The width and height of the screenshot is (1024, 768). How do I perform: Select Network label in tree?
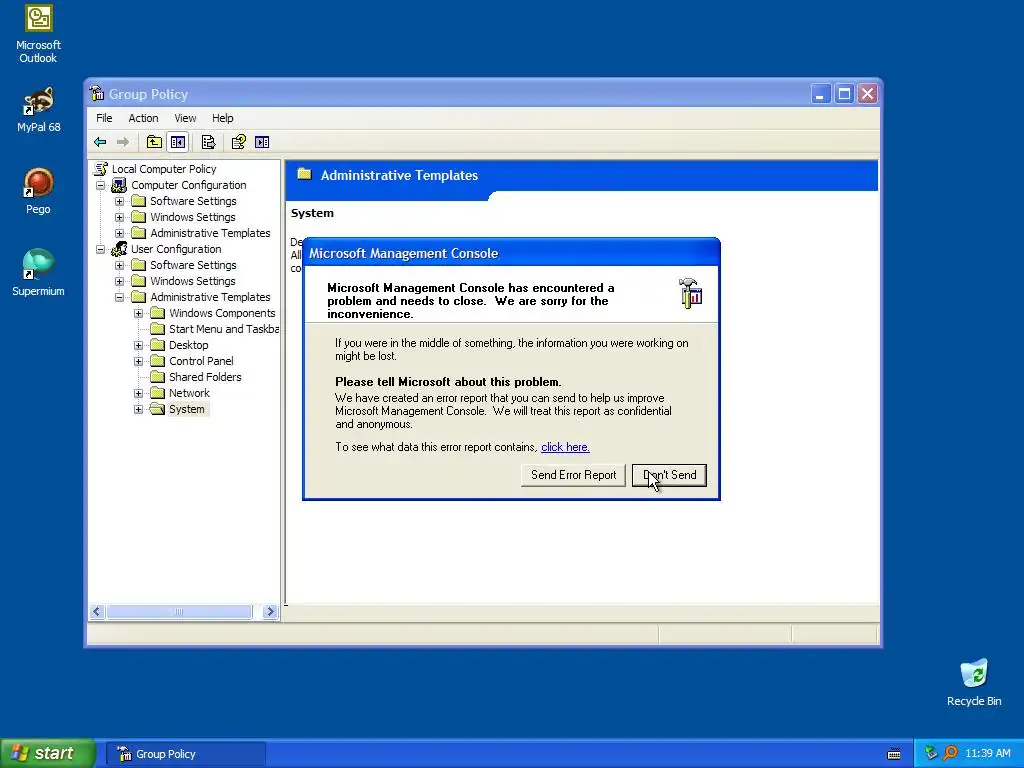[x=189, y=393]
